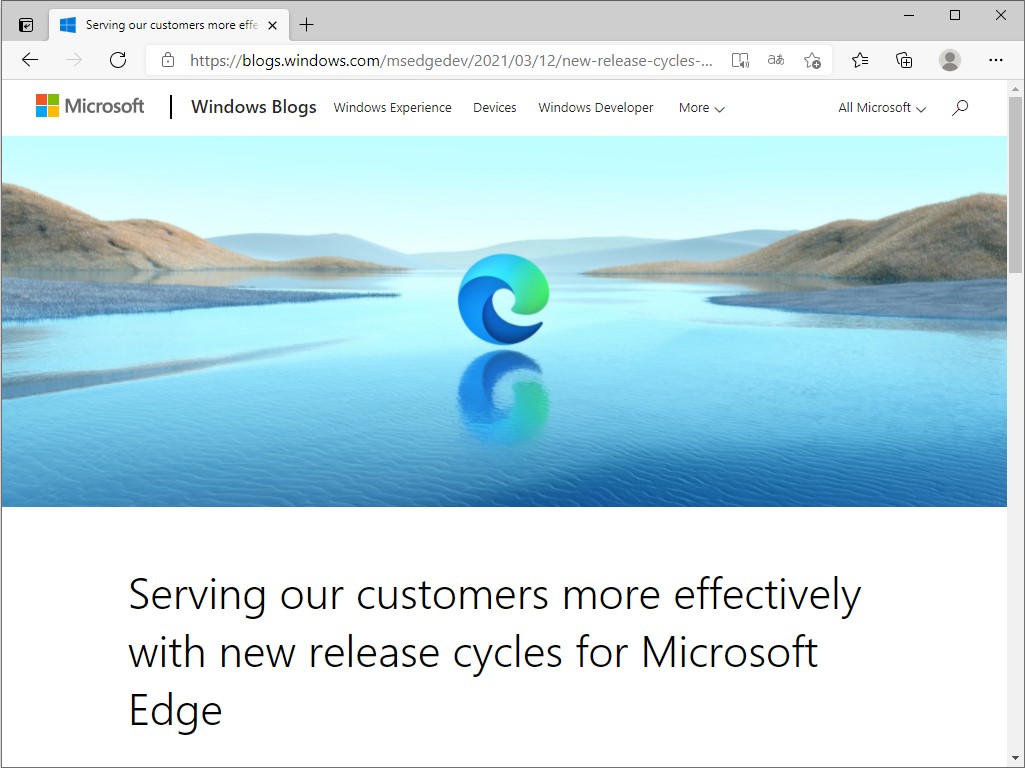
Task: Add this page to favorites
Action: coord(812,60)
